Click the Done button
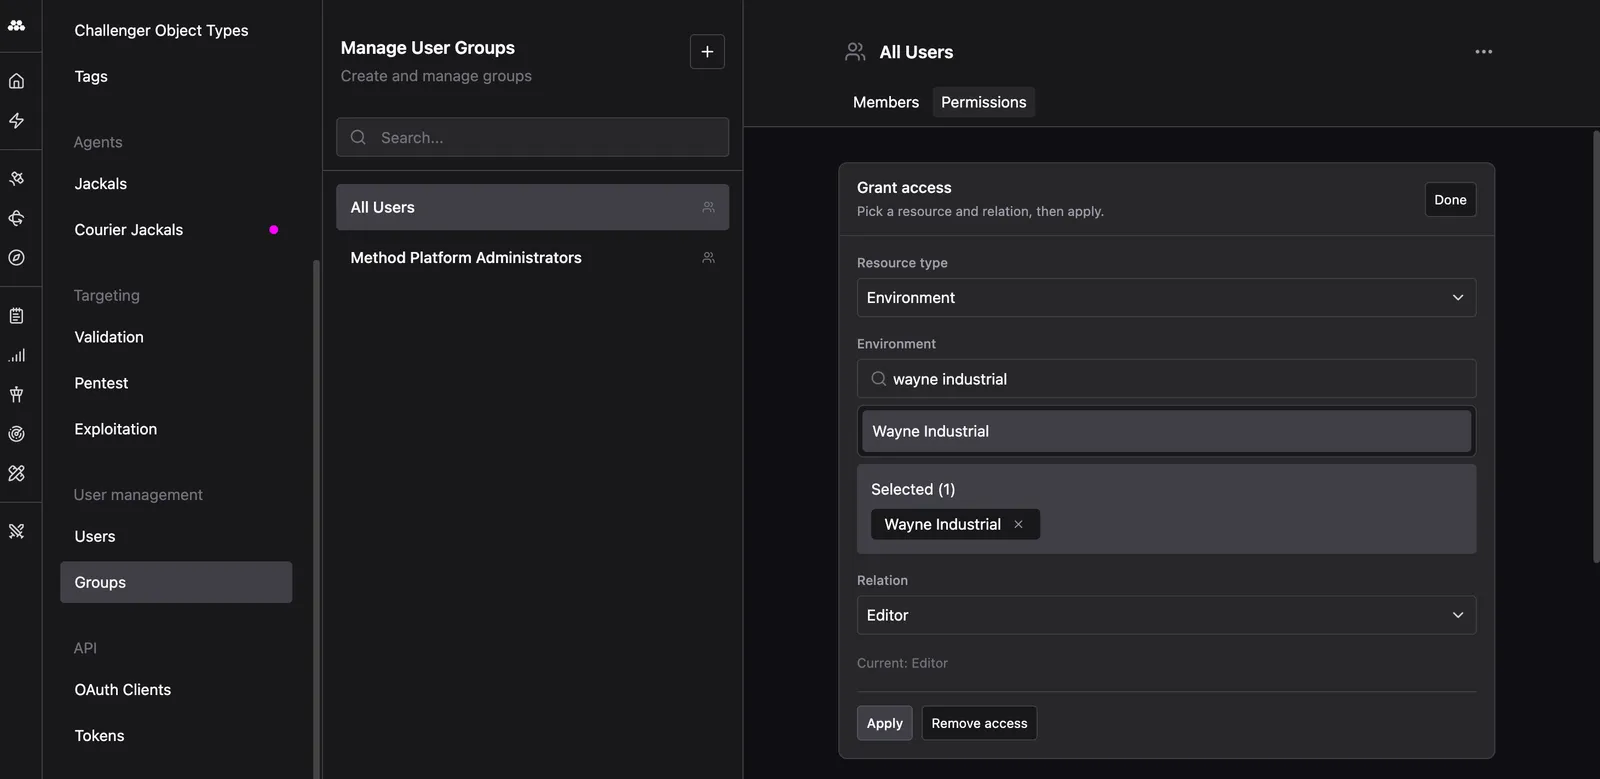This screenshot has height=779, width=1600. click(1450, 200)
